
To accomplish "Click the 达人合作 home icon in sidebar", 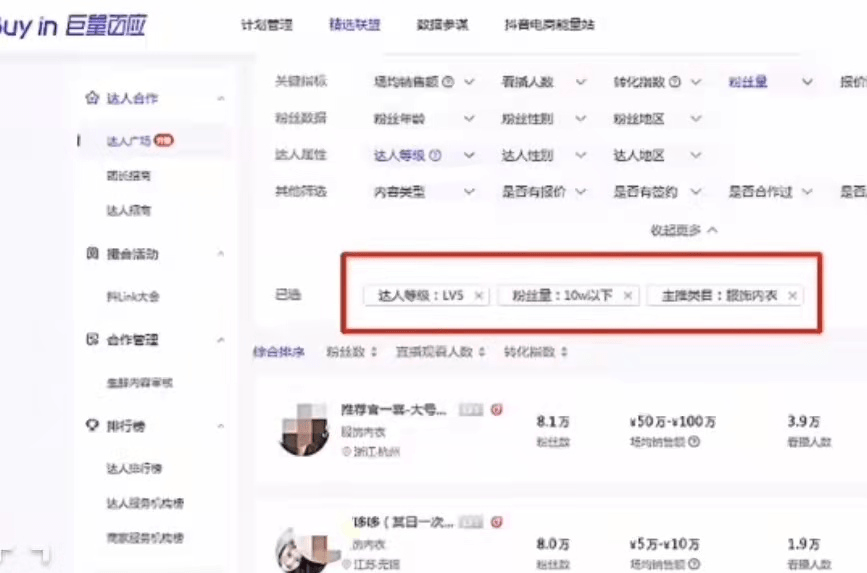I will 92,98.
